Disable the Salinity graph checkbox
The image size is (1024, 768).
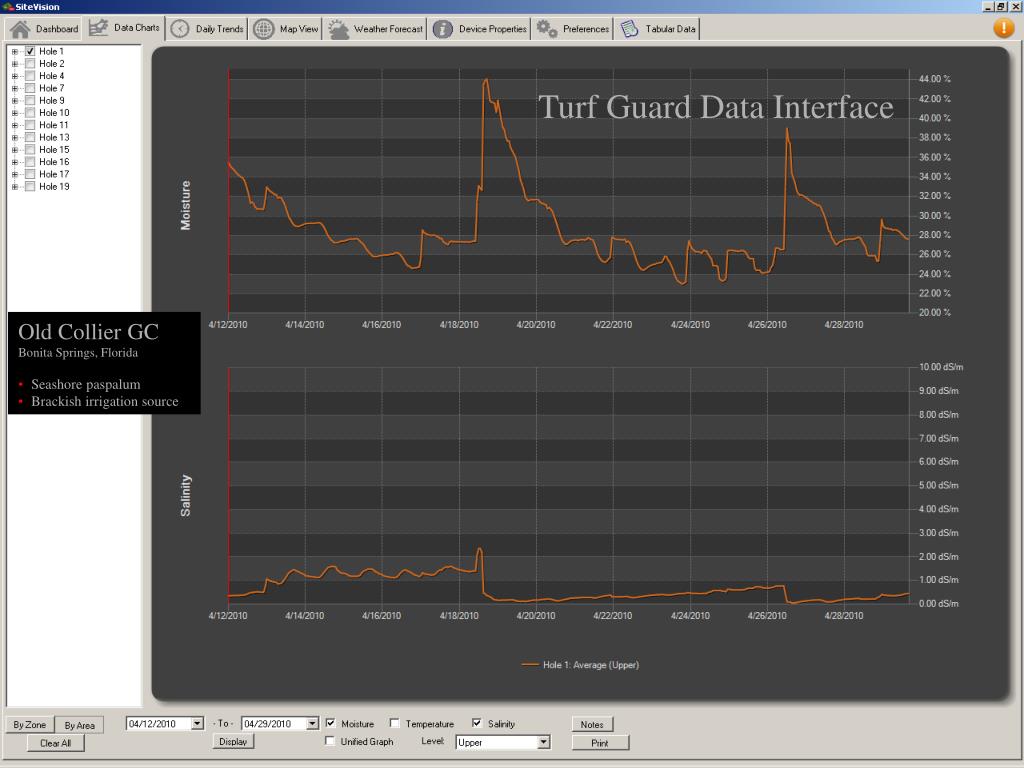(x=477, y=723)
